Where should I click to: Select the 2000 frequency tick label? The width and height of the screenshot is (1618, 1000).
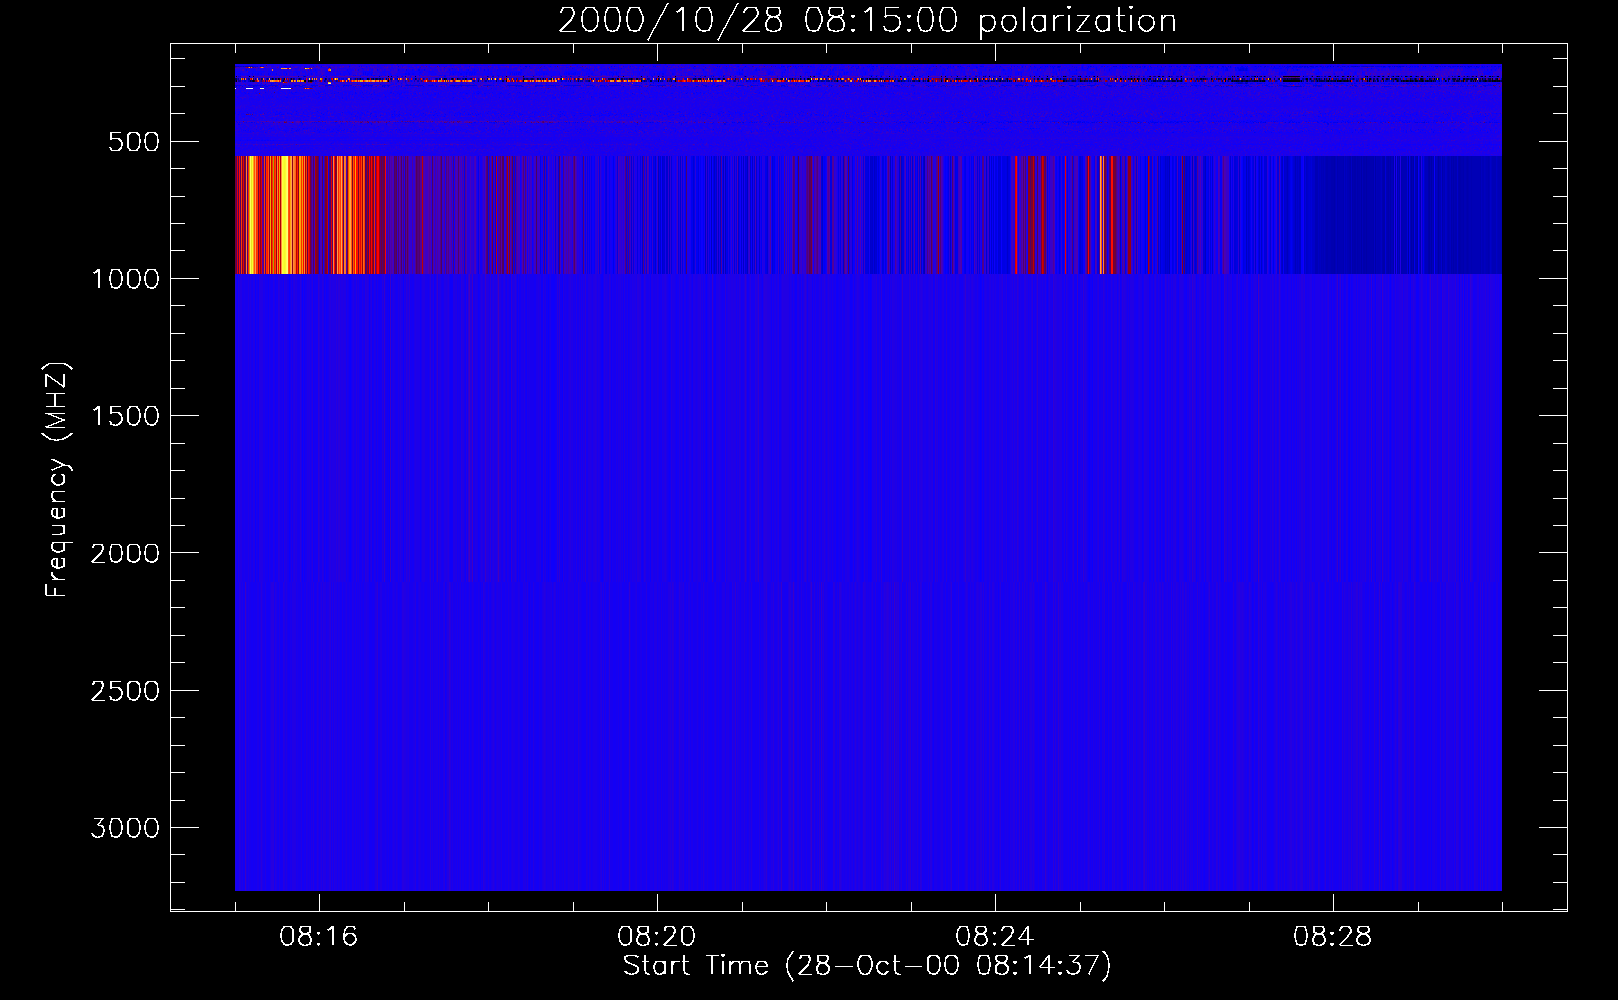click(x=125, y=553)
